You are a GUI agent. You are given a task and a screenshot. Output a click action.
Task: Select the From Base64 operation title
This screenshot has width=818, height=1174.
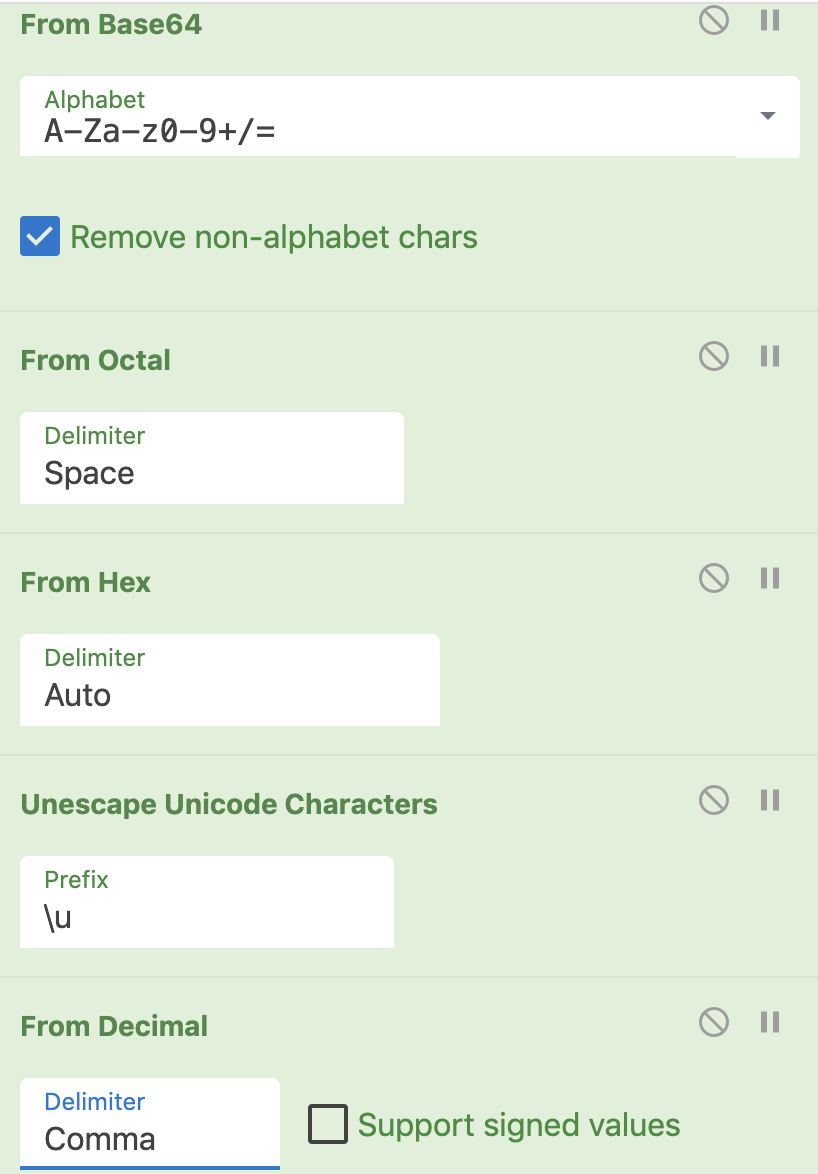111,25
